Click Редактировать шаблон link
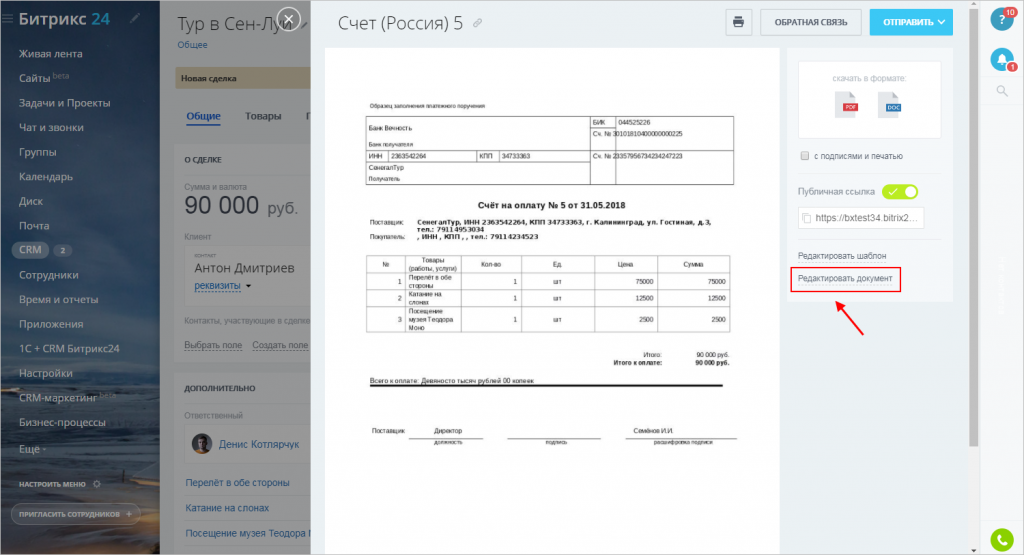Screen dimensions: 1024x555 (x=842, y=255)
